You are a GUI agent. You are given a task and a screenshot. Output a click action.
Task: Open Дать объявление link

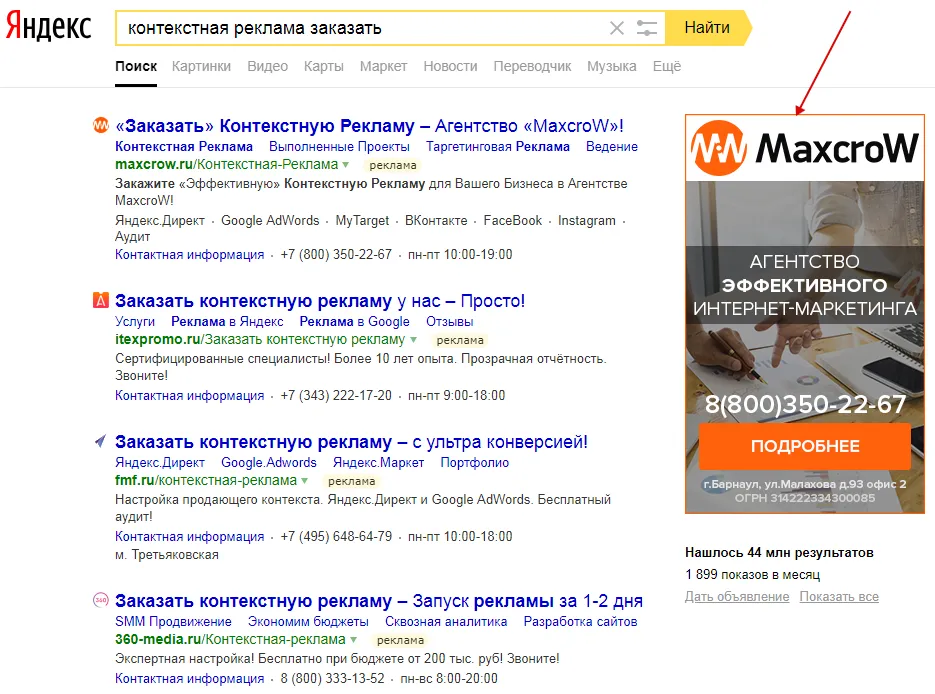pyautogui.click(x=737, y=597)
